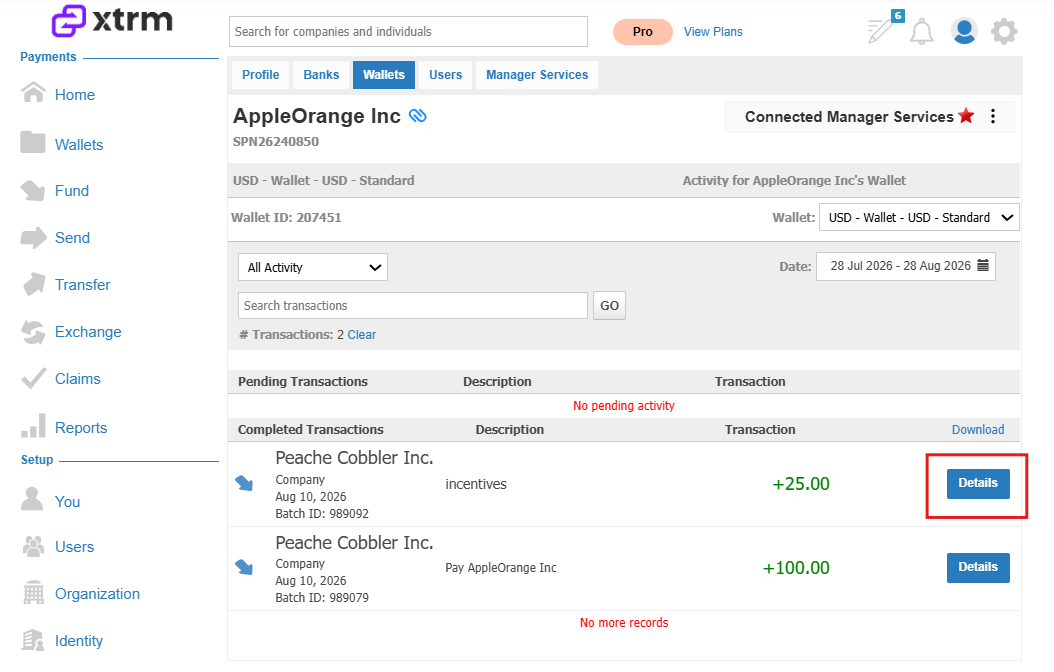Switch to the Profile tab
The height and width of the screenshot is (672, 1054).
[x=261, y=75]
